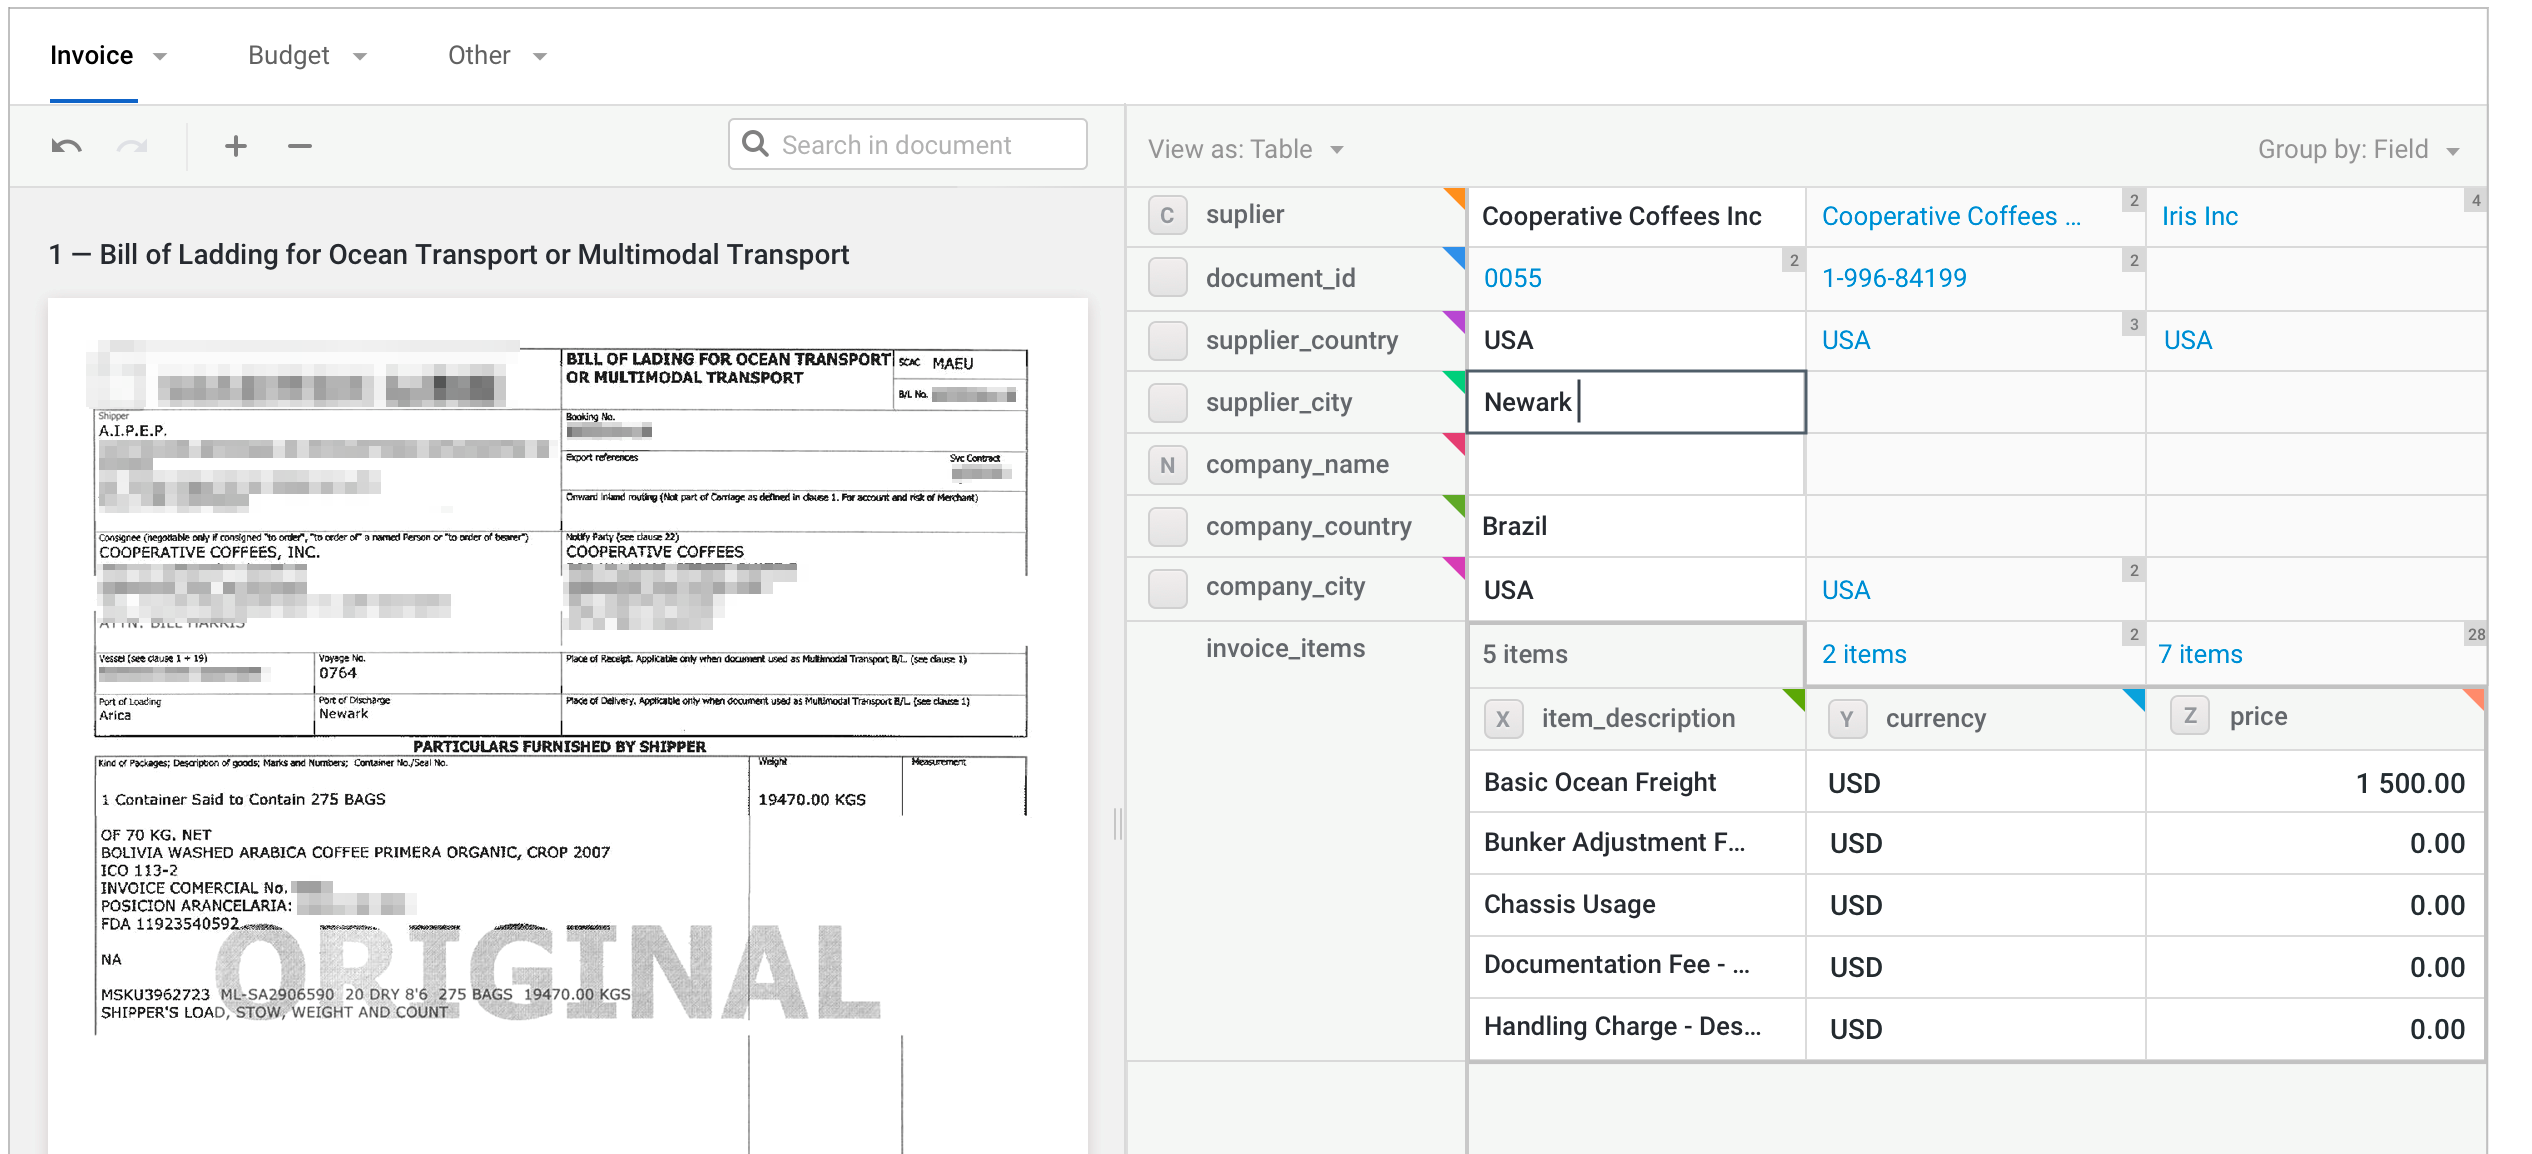Check the company_country field checkbox
The width and height of the screenshot is (2532, 1154).
click(1167, 526)
